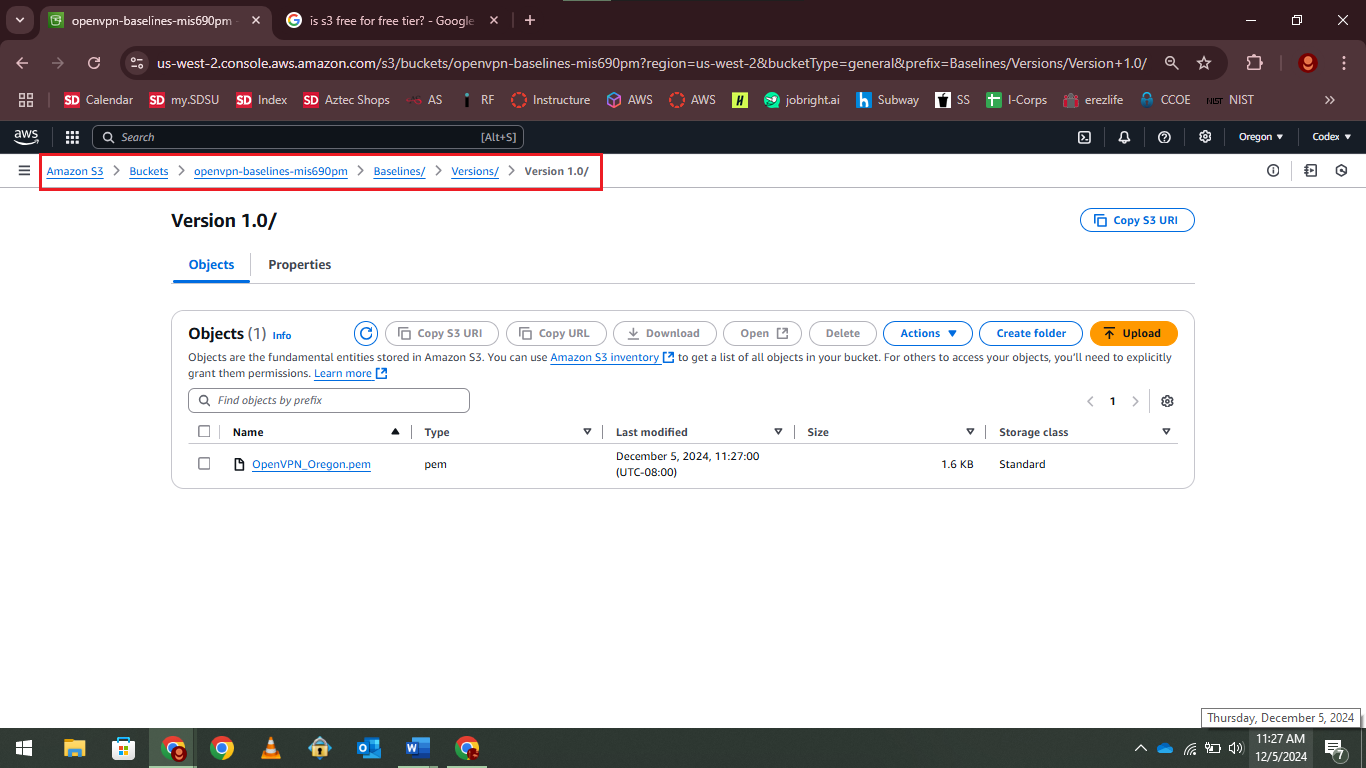The image size is (1366, 768).
Task: Switch to the Properties tab
Action: coord(300,265)
